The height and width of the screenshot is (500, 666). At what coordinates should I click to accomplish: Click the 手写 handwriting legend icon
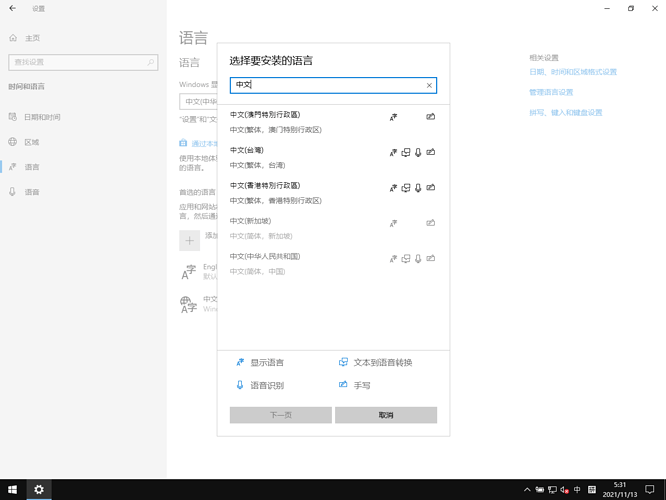coord(343,385)
